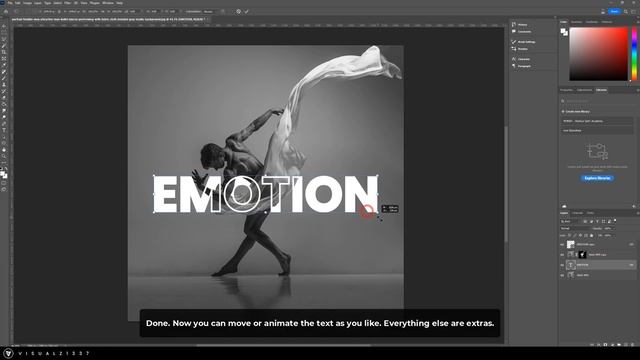Viewport: 640px width, 360px height.
Task: Open the Window menu
Action: tap(108, 3)
